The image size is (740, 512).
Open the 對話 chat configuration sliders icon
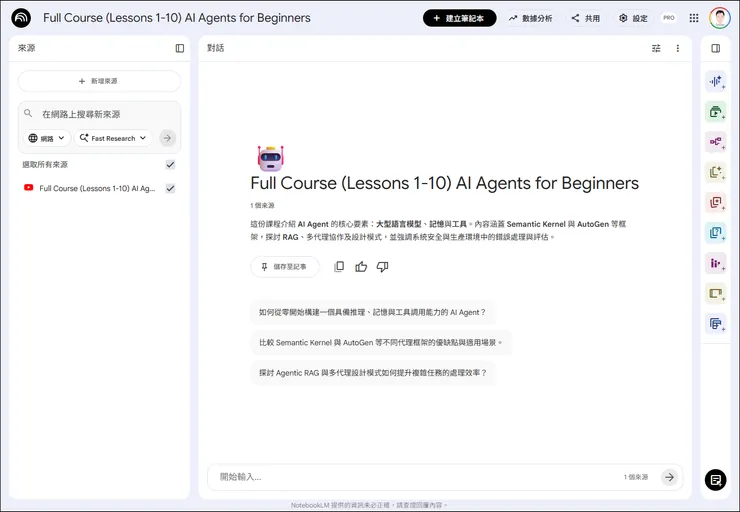click(656, 48)
